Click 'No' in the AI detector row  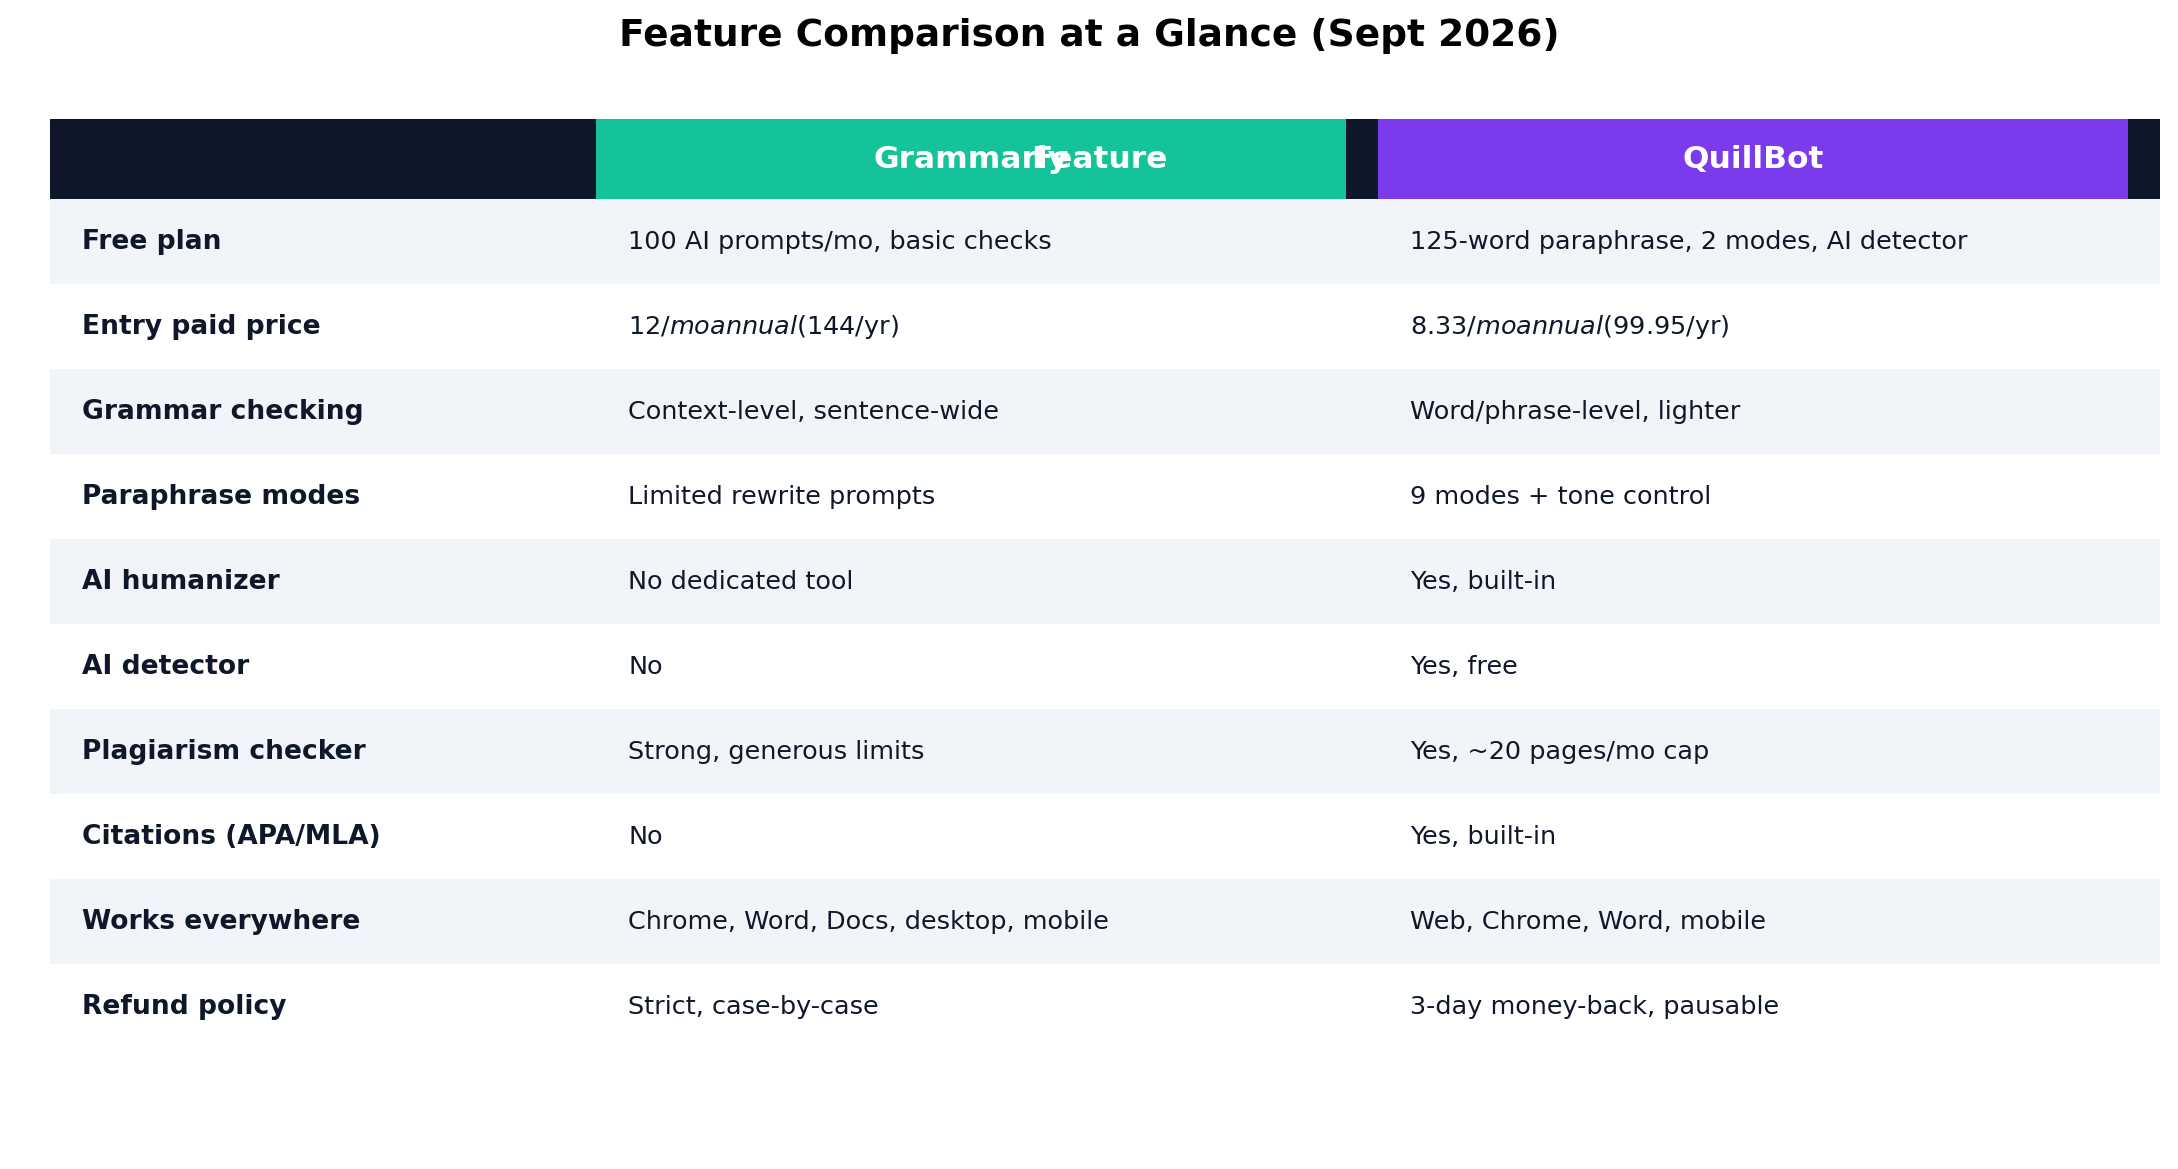645,666
